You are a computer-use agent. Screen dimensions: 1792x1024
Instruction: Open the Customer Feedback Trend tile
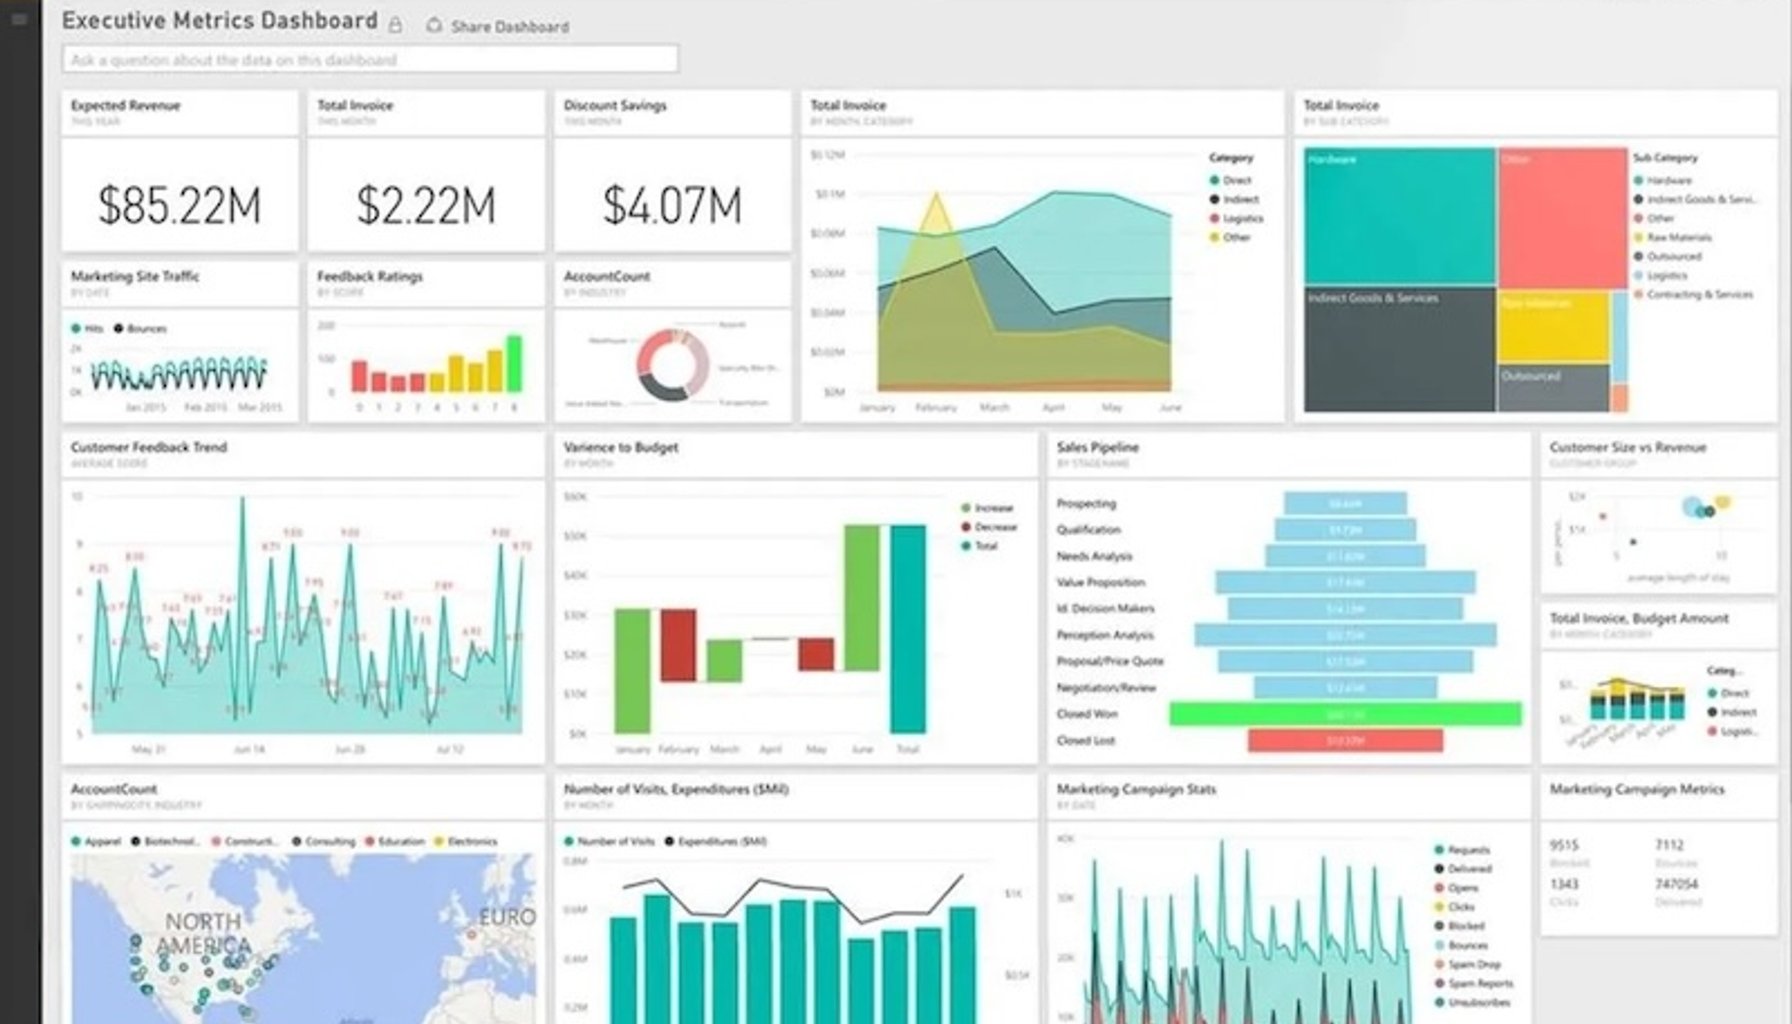tap(146, 447)
